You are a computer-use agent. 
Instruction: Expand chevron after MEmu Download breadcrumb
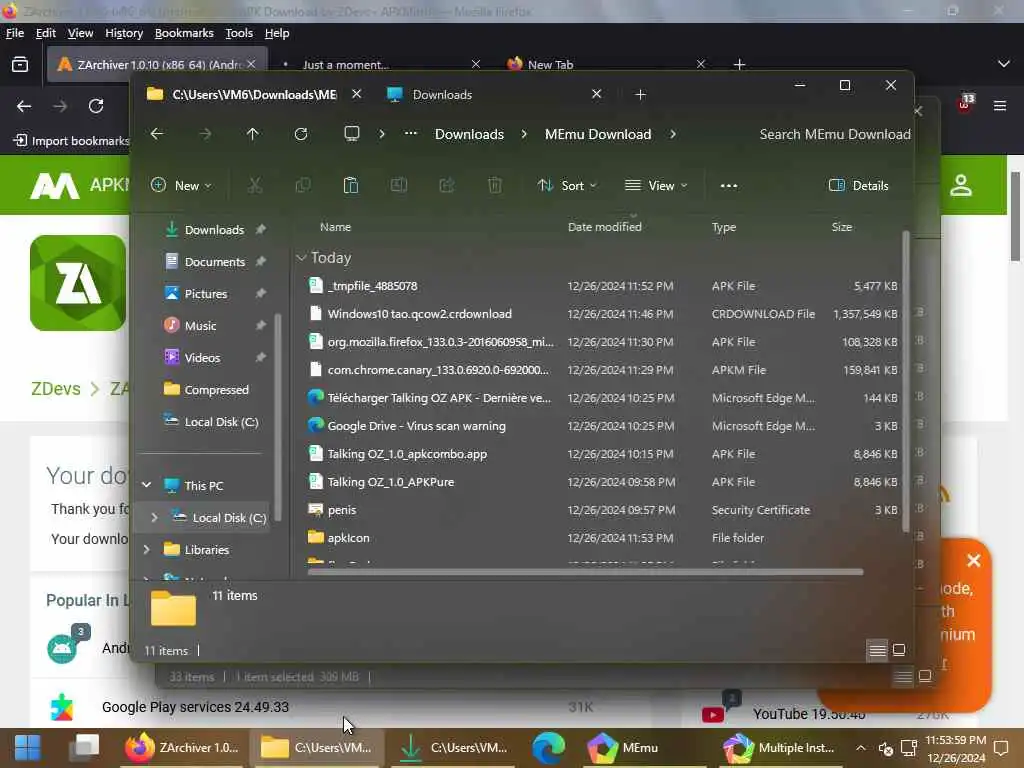click(673, 134)
